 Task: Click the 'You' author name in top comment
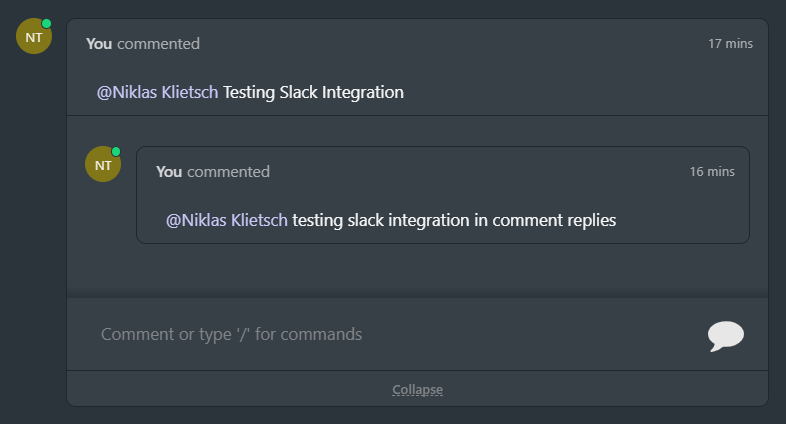[x=99, y=44]
